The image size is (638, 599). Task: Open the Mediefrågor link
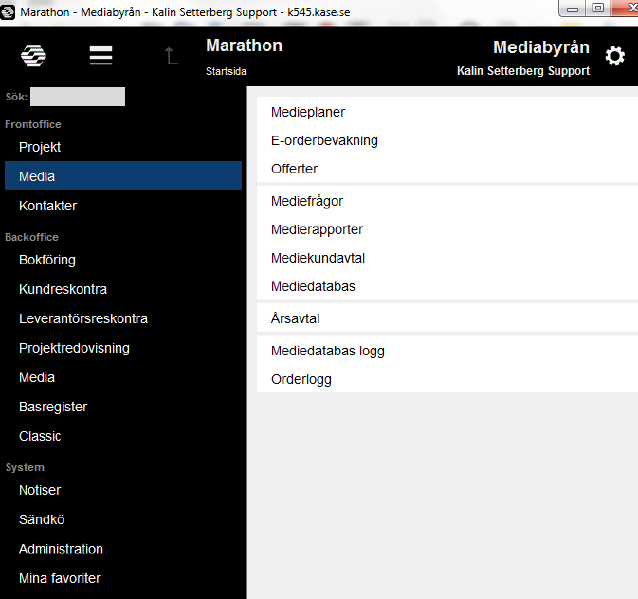307,201
